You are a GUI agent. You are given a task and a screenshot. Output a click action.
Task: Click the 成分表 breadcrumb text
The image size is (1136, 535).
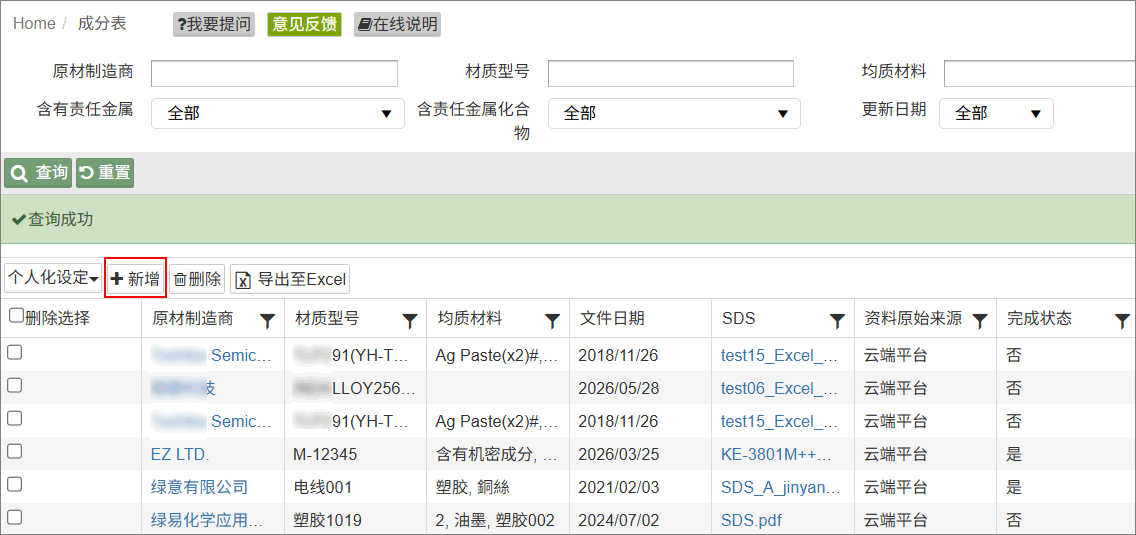pos(101,24)
